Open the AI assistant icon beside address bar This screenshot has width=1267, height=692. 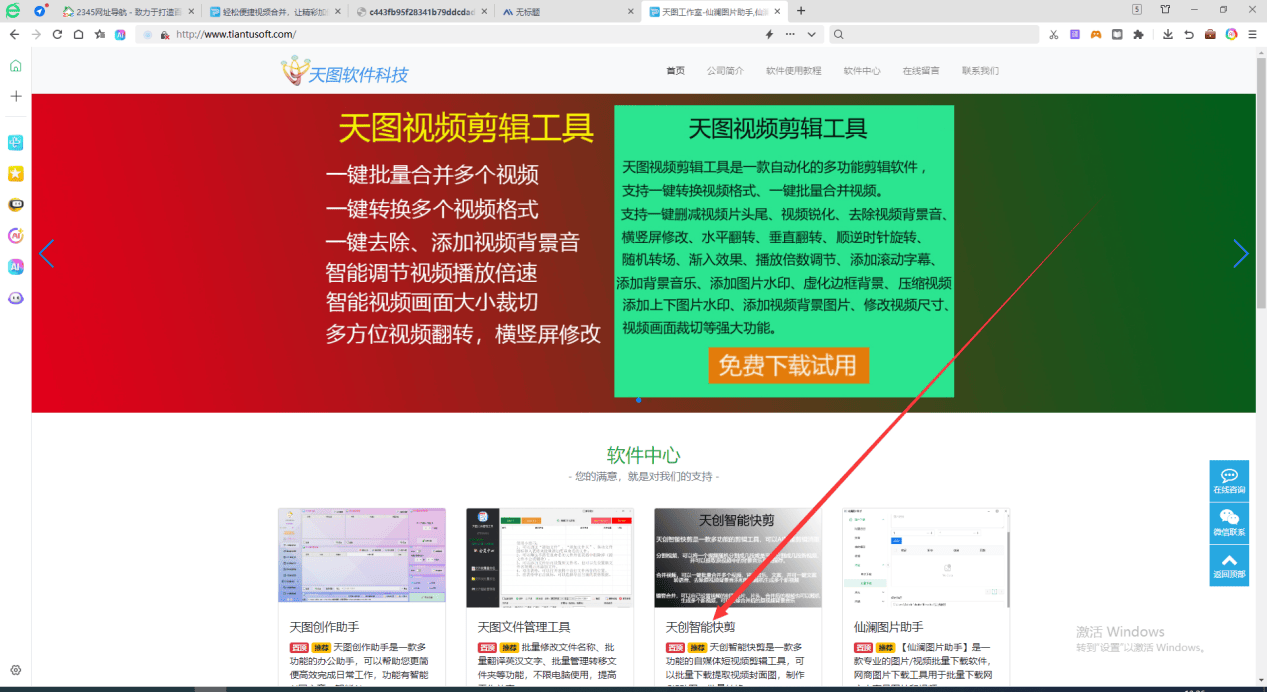(x=120, y=34)
